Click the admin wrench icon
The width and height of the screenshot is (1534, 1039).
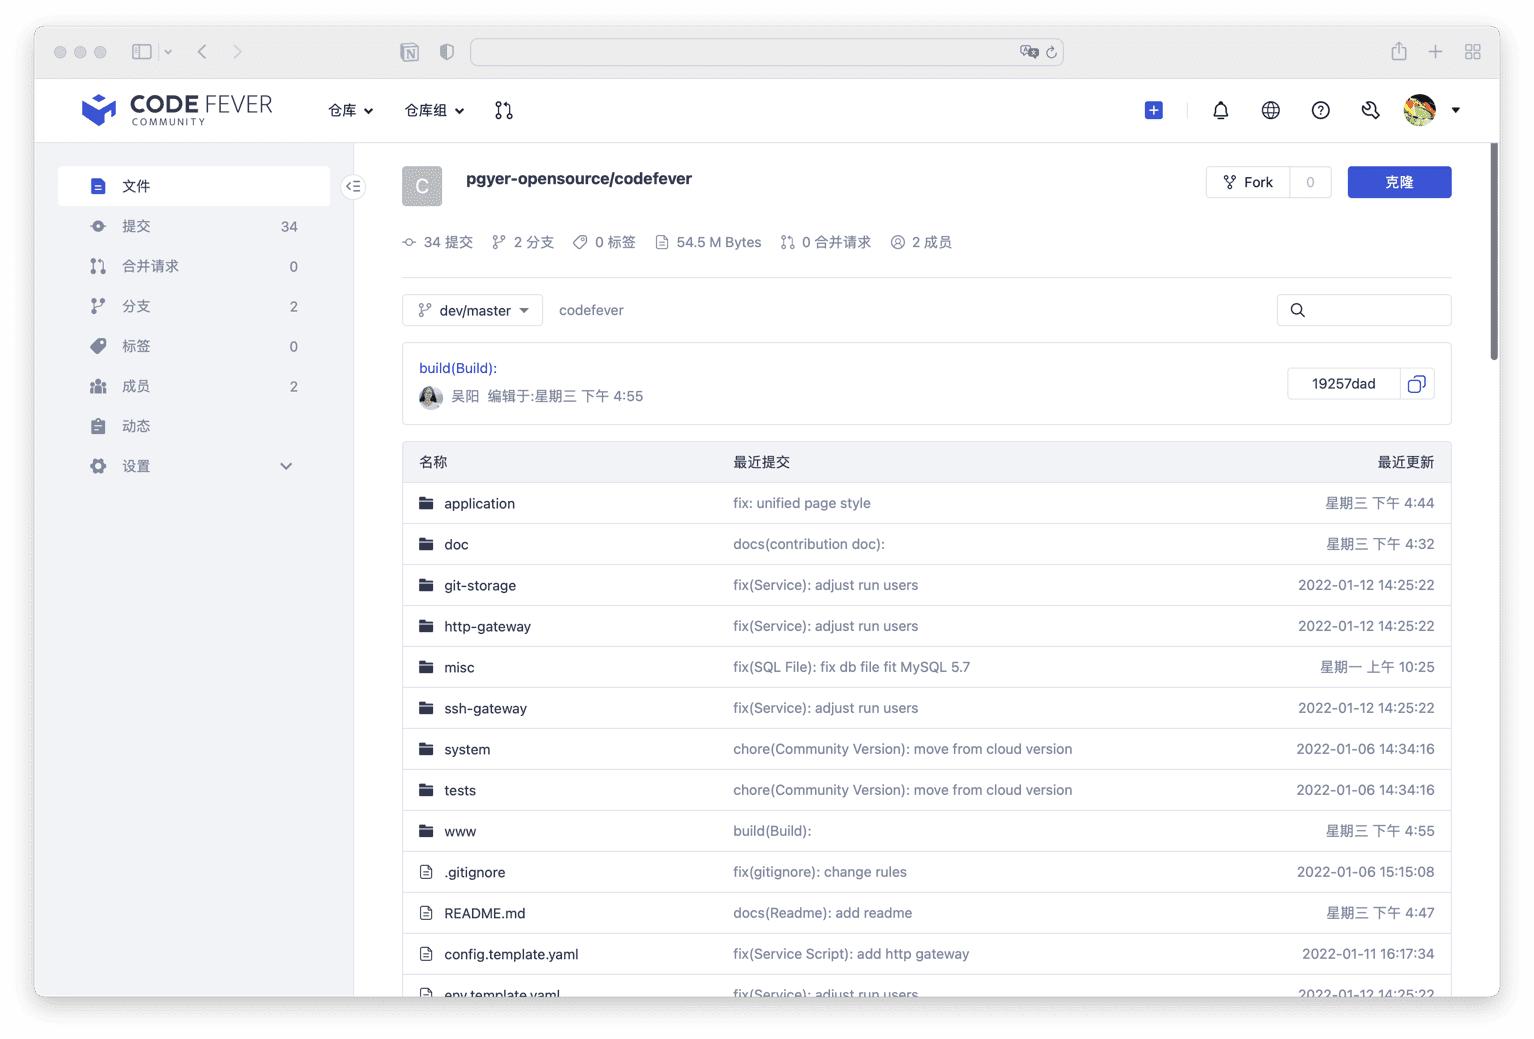[1370, 110]
